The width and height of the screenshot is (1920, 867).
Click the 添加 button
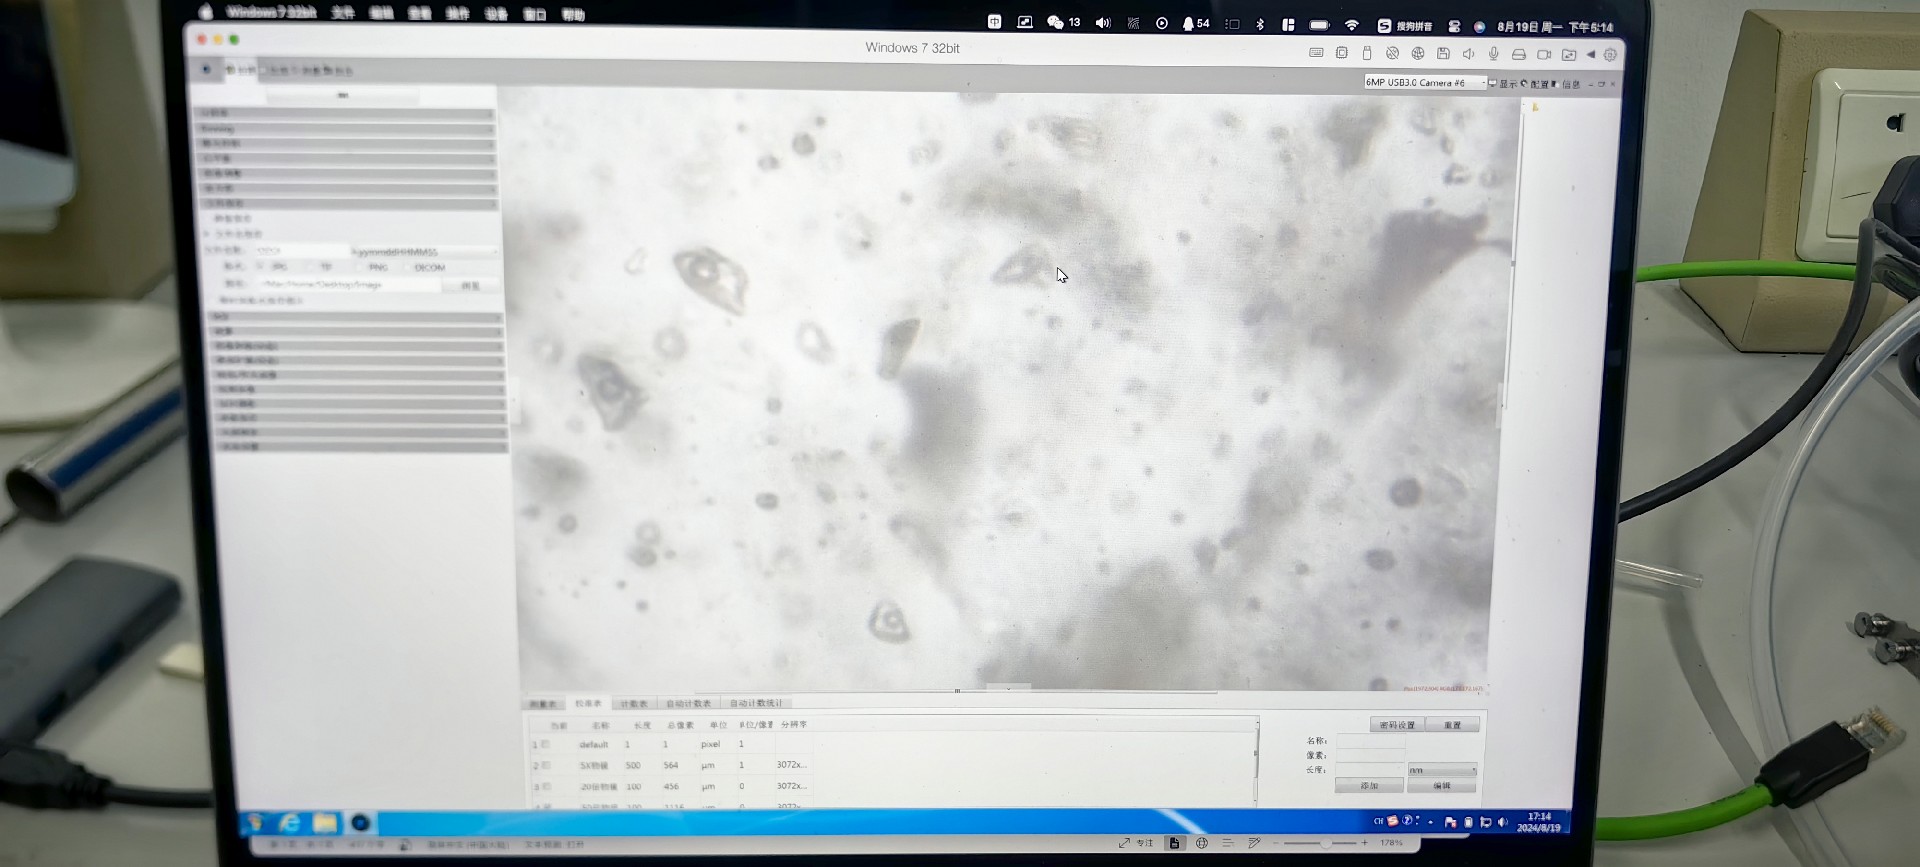1369,786
